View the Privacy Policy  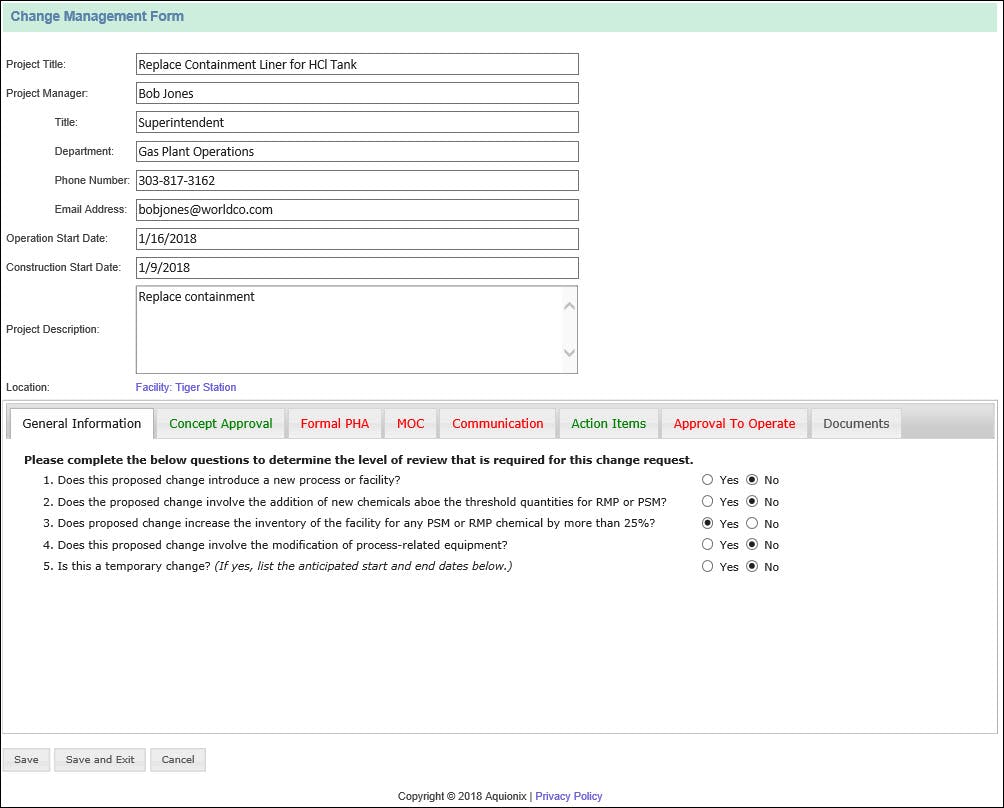pyautogui.click(x=568, y=796)
